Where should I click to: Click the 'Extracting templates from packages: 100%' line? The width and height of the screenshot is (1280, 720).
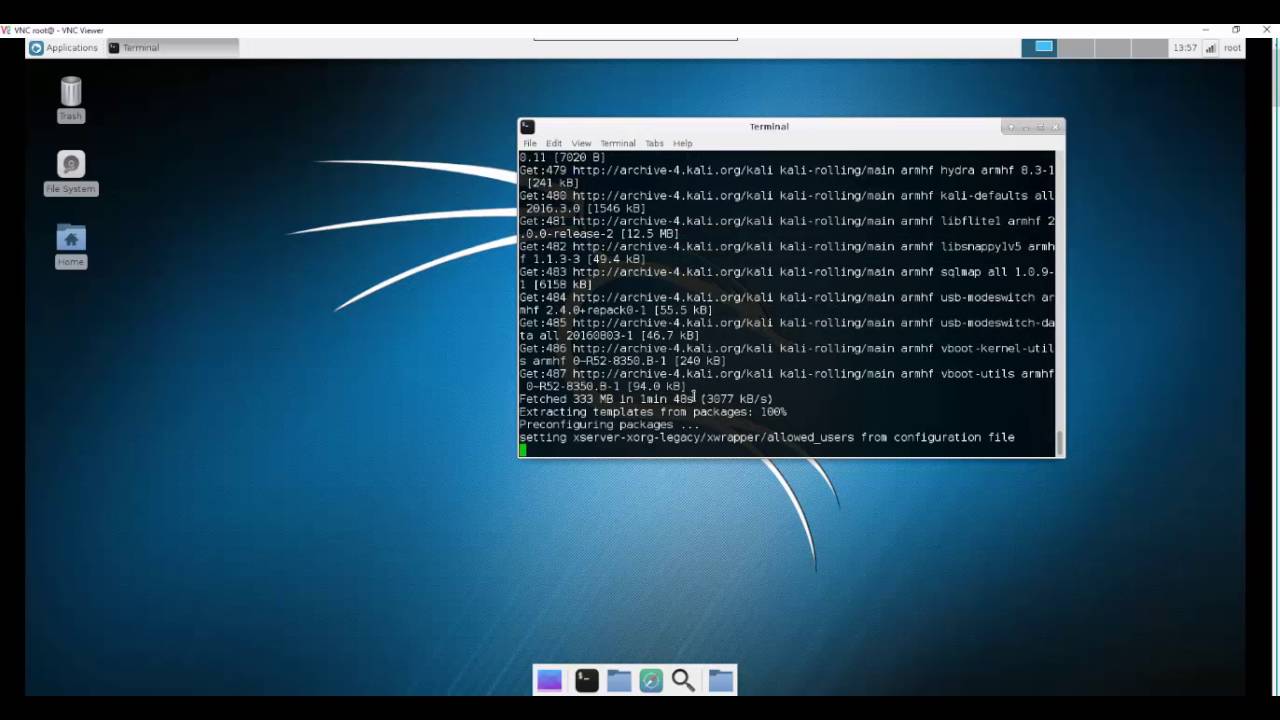652,412
